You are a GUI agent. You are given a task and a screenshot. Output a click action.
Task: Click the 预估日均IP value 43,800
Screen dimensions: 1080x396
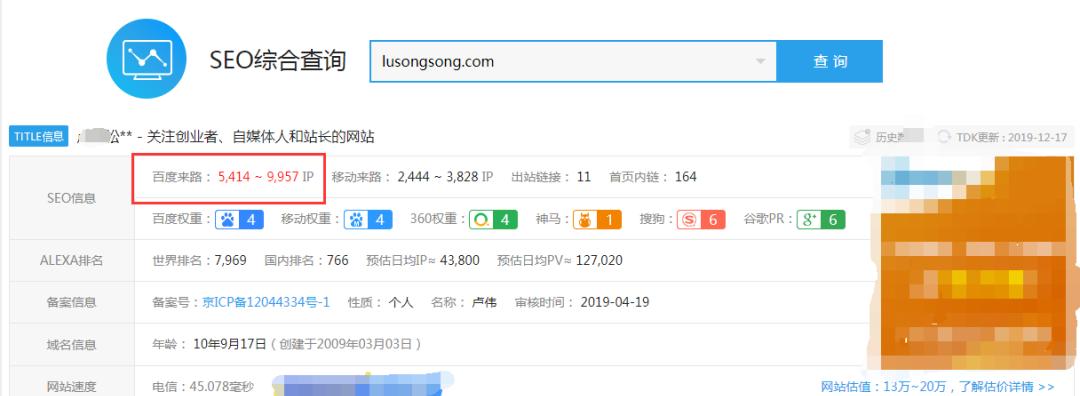[x=460, y=260]
